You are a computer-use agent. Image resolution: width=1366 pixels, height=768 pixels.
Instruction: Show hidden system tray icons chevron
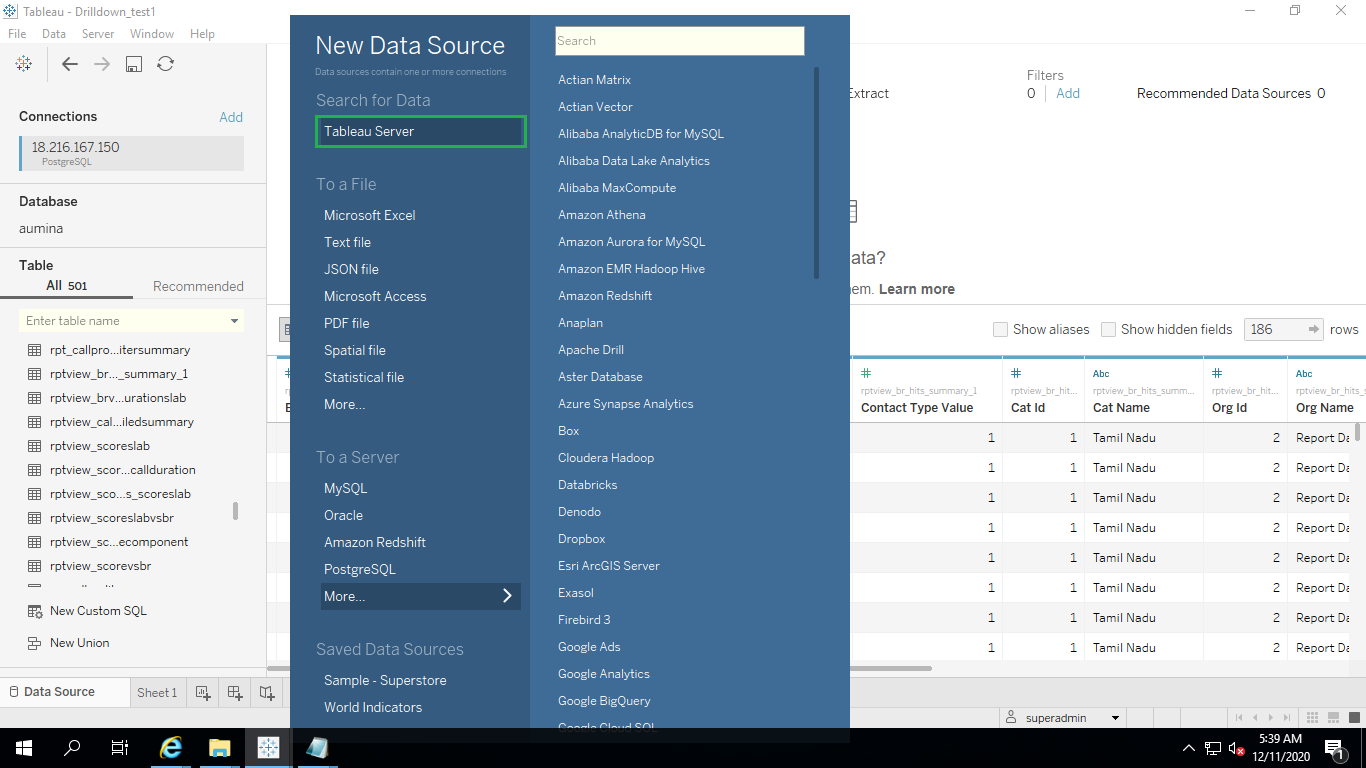[x=1189, y=748]
